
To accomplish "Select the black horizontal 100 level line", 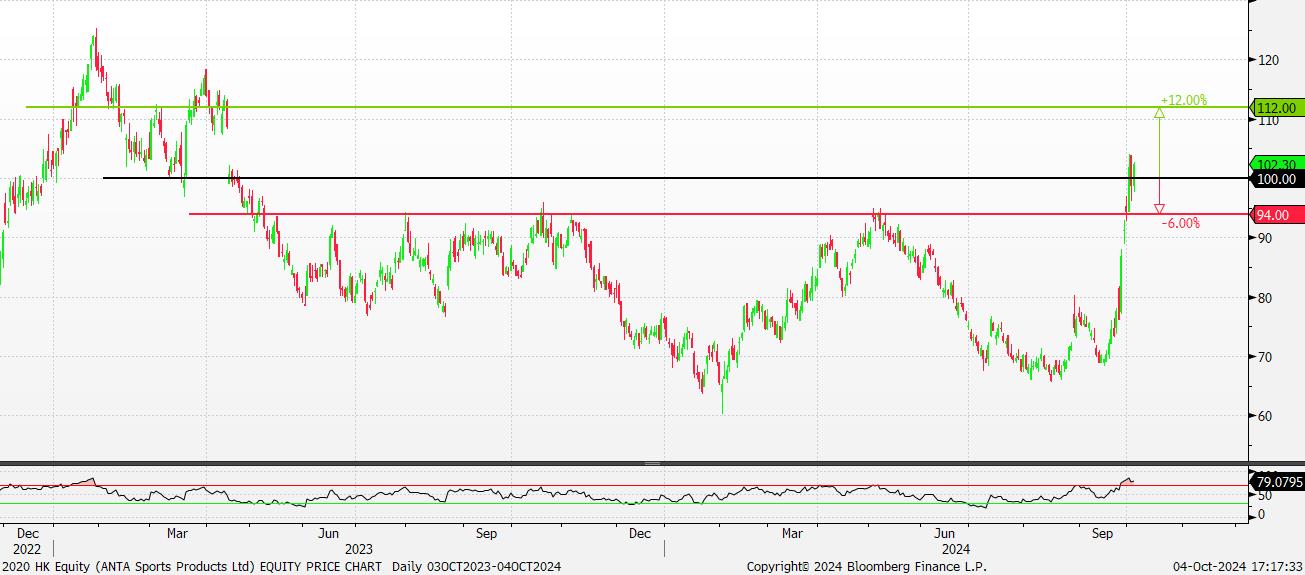I will tap(600, 178).
